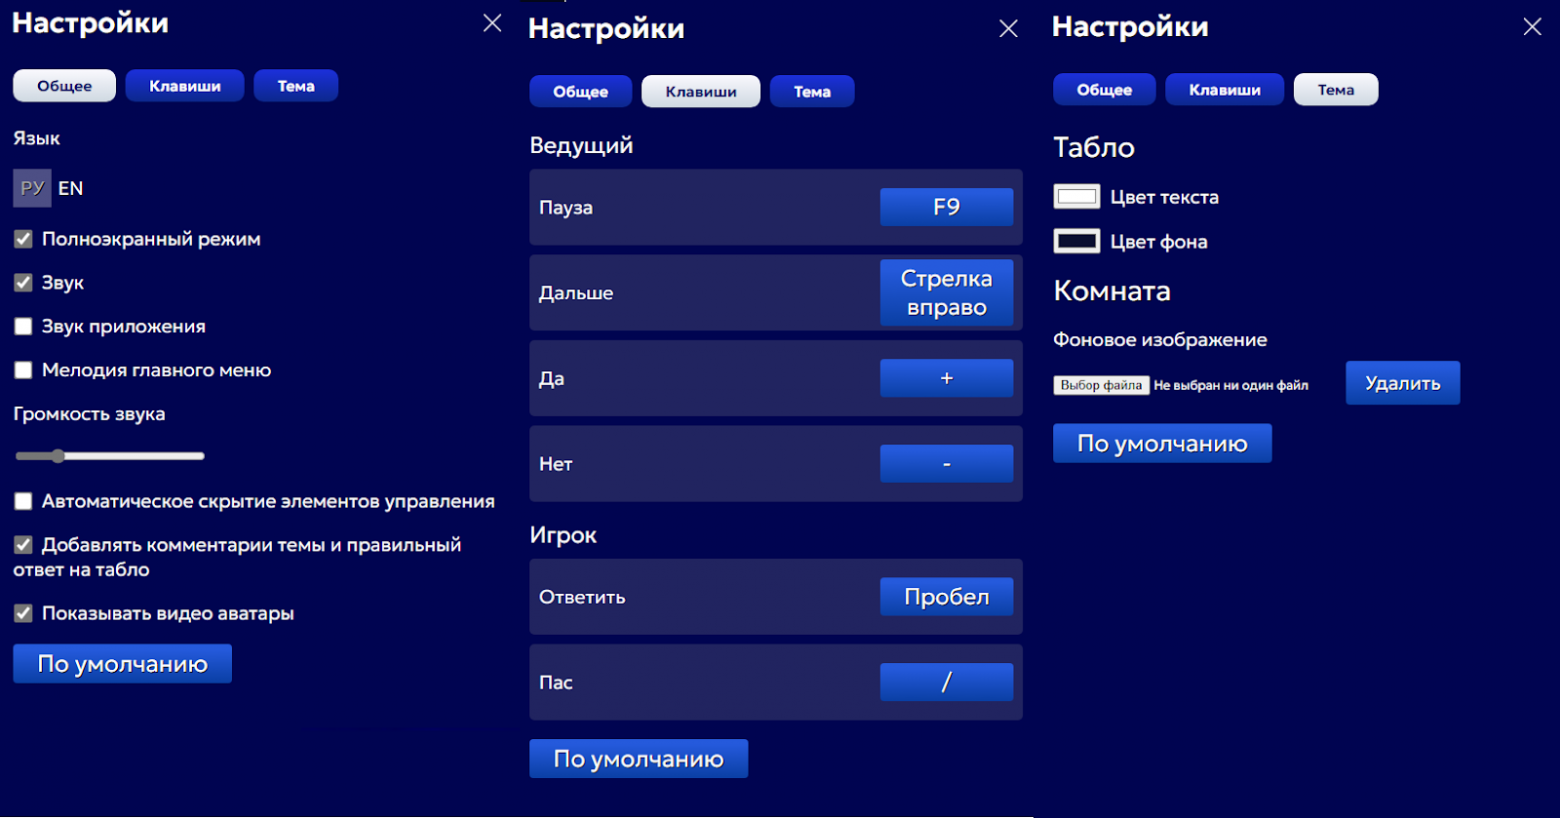Click the Стрелка вправо key for Дальше

tap(946, 293)
